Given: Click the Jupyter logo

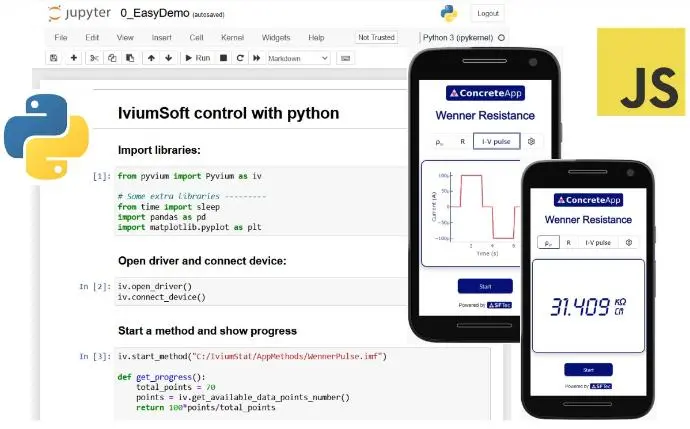Looking at the screenshot, I should click(80, 13).
